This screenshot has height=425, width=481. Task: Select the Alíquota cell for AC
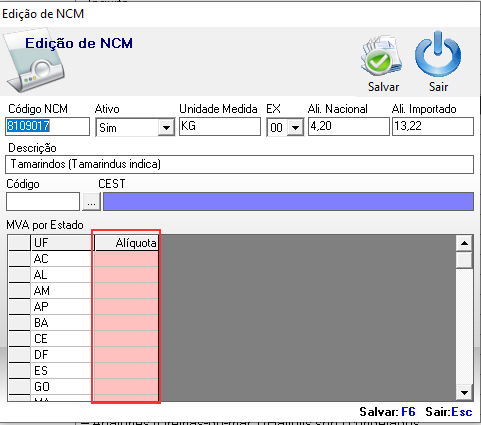pyautogui.click(x=126, y=259)
